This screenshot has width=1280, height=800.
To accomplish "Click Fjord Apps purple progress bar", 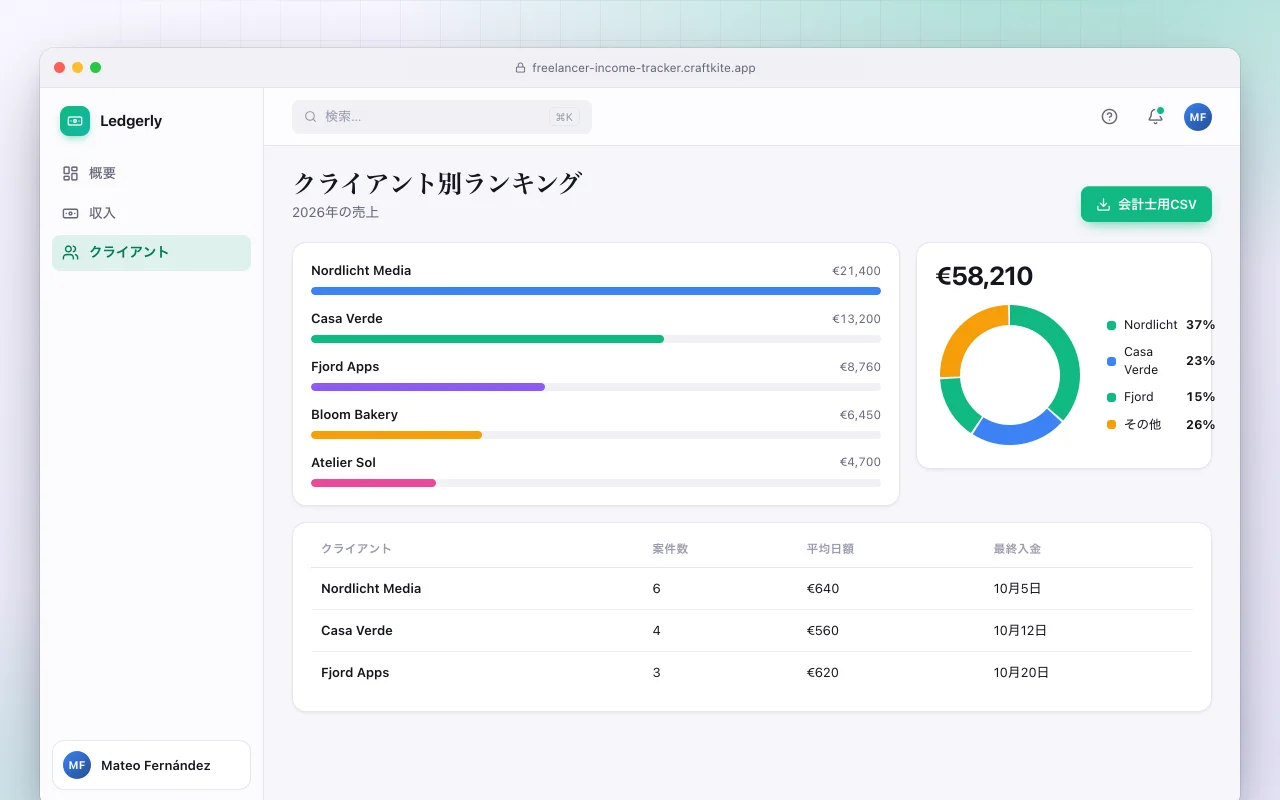I will click(x=428, y=387).
